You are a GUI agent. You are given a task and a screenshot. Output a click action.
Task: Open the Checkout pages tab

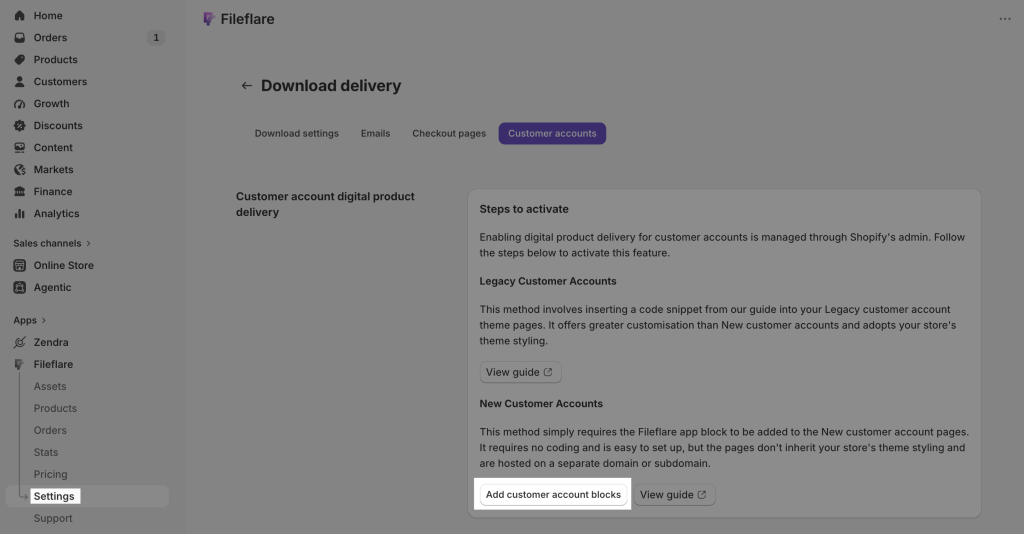pos(449,133)
